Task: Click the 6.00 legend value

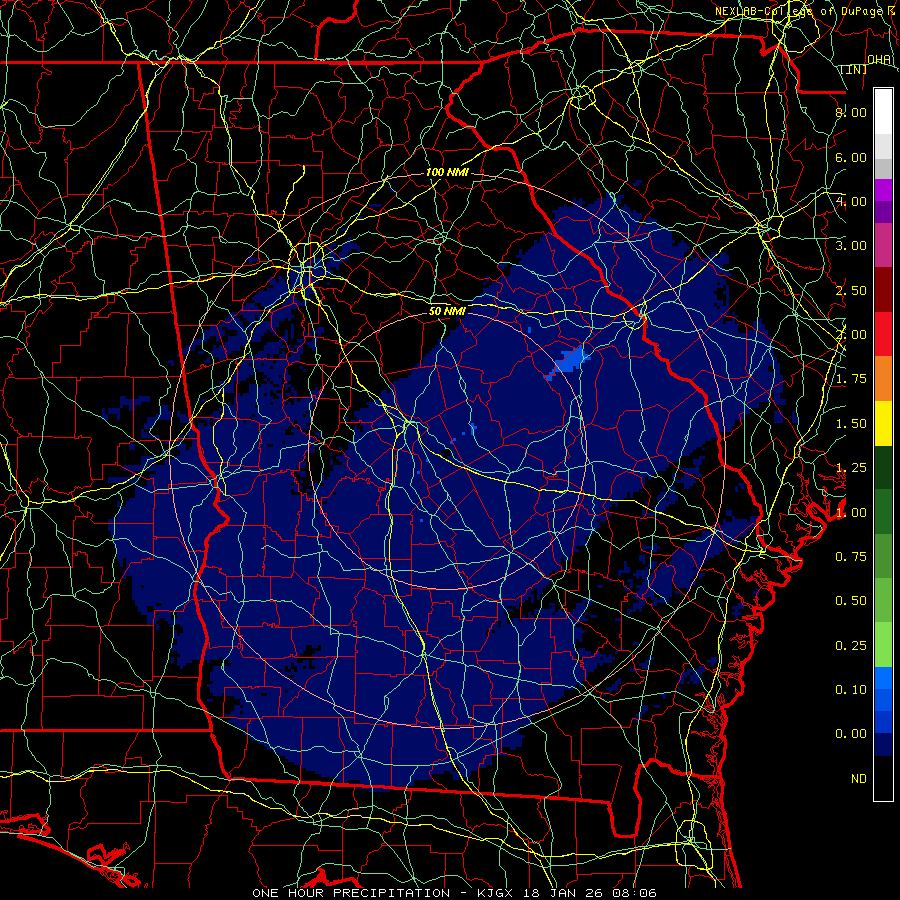Action: click(x=851, y=157)
